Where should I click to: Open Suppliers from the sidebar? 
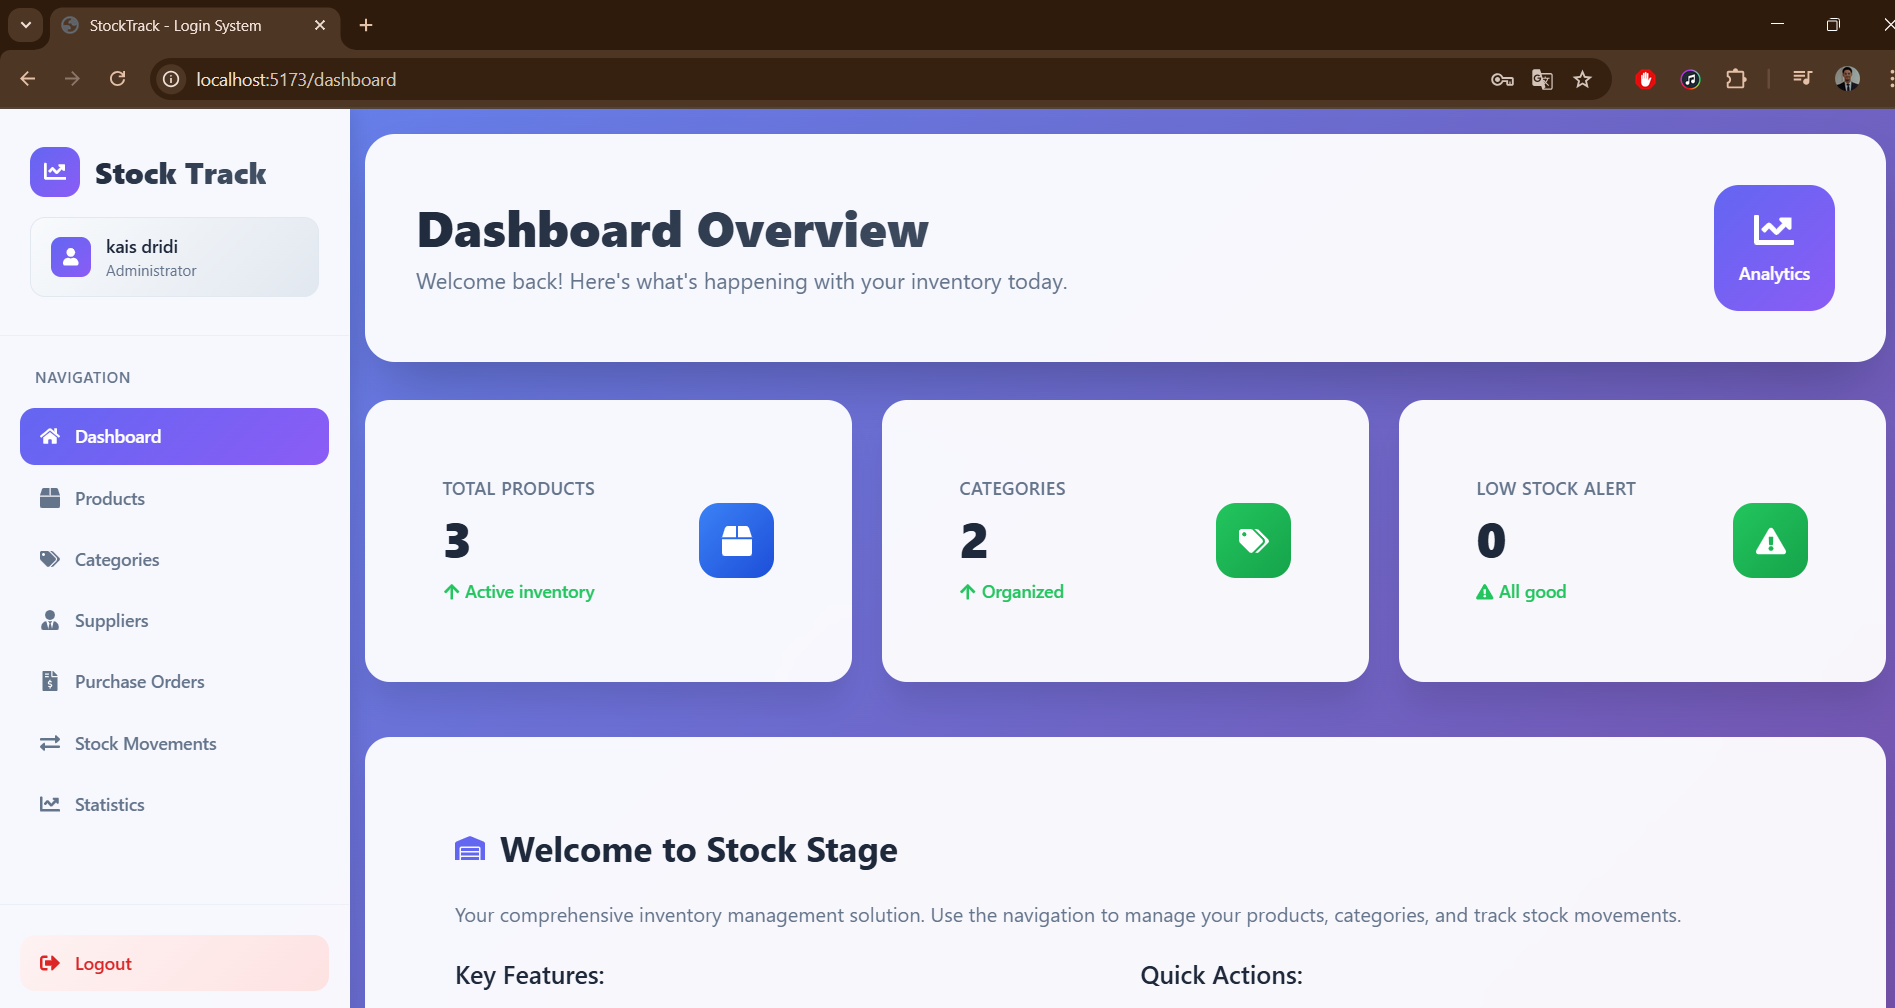pyautogui.click(x=174, y=620)
